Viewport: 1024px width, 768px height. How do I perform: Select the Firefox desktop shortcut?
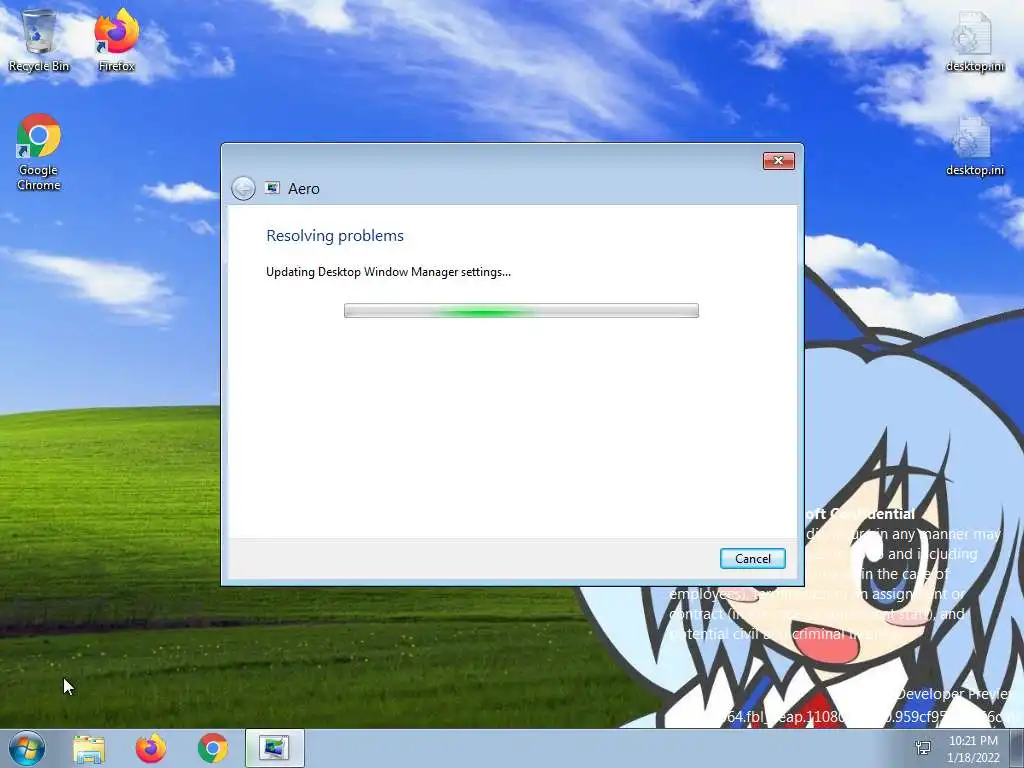(116, 40)
